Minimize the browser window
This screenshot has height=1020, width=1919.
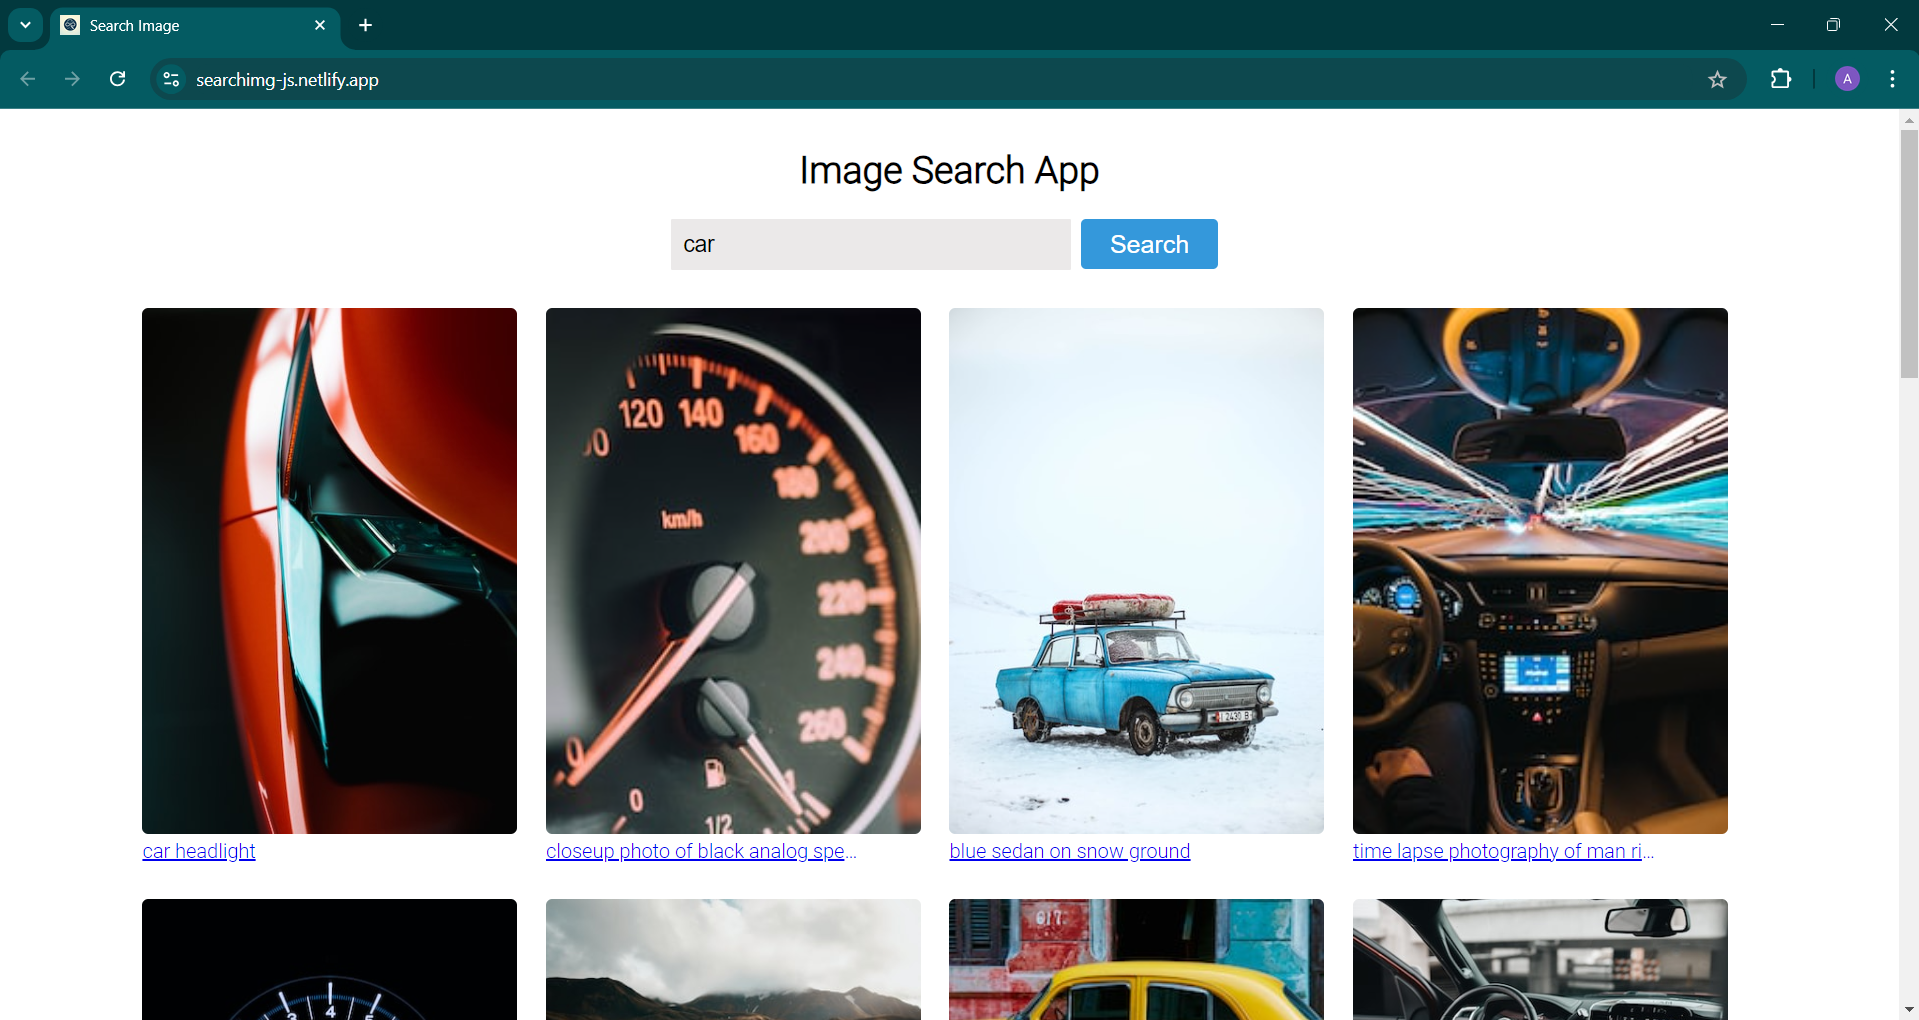pyautogui.click(x=1777, y=25)
